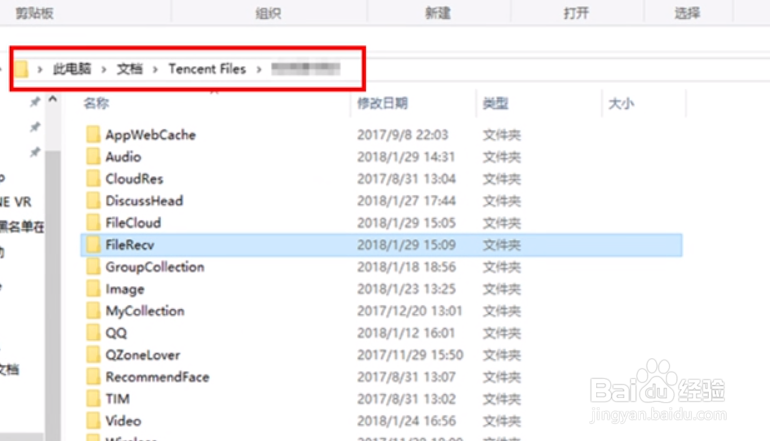
Task: Expand the chevron after 此电脑 in address bar
Action: pyautogui.click(x=104, y=69)
